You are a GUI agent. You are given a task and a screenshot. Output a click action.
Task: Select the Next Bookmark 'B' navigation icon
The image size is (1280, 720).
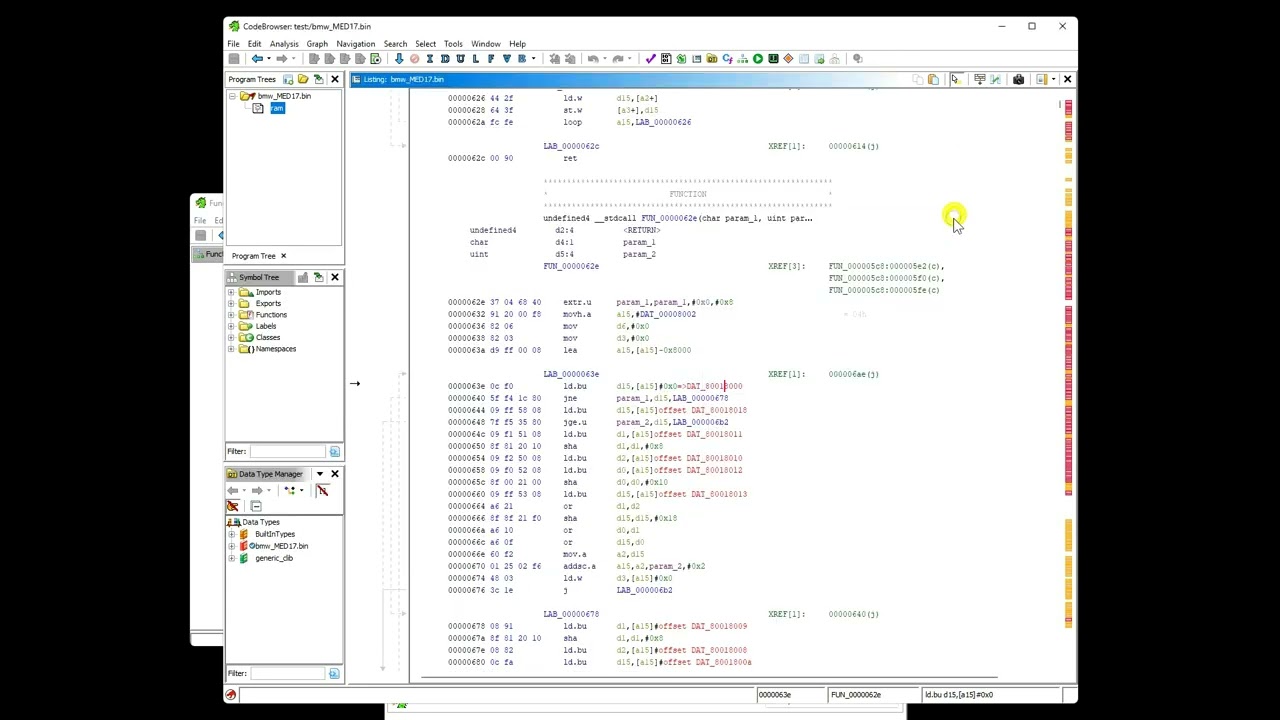coord(522,59)
